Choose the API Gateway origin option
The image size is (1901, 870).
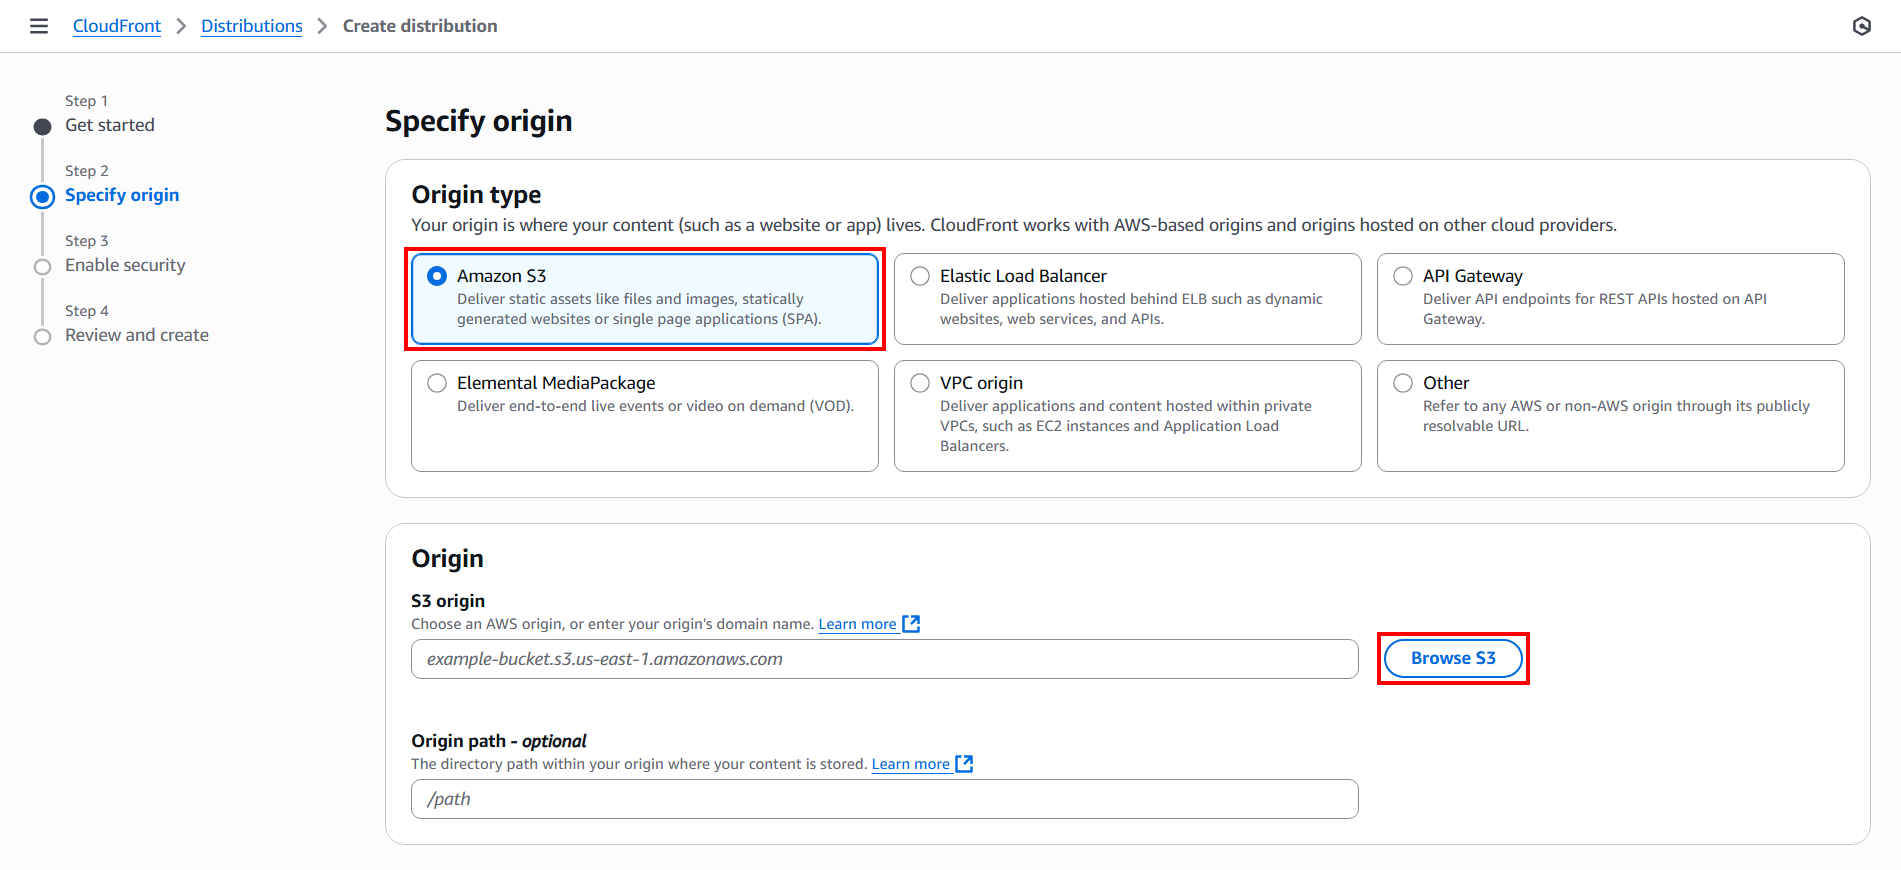pos(1403,276)
